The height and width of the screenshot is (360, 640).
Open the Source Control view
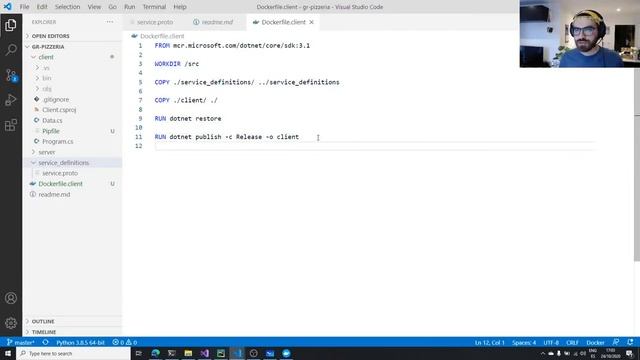coord(11,75)
